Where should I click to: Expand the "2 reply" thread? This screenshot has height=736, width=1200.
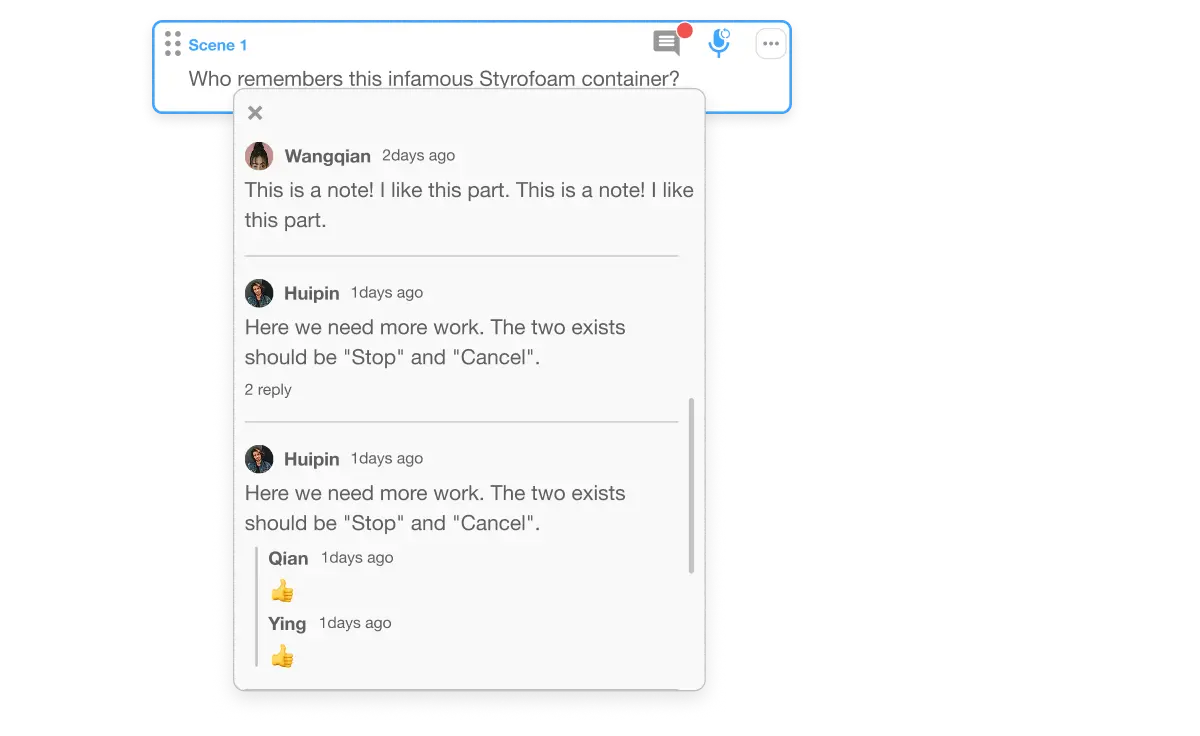(268, 390)
